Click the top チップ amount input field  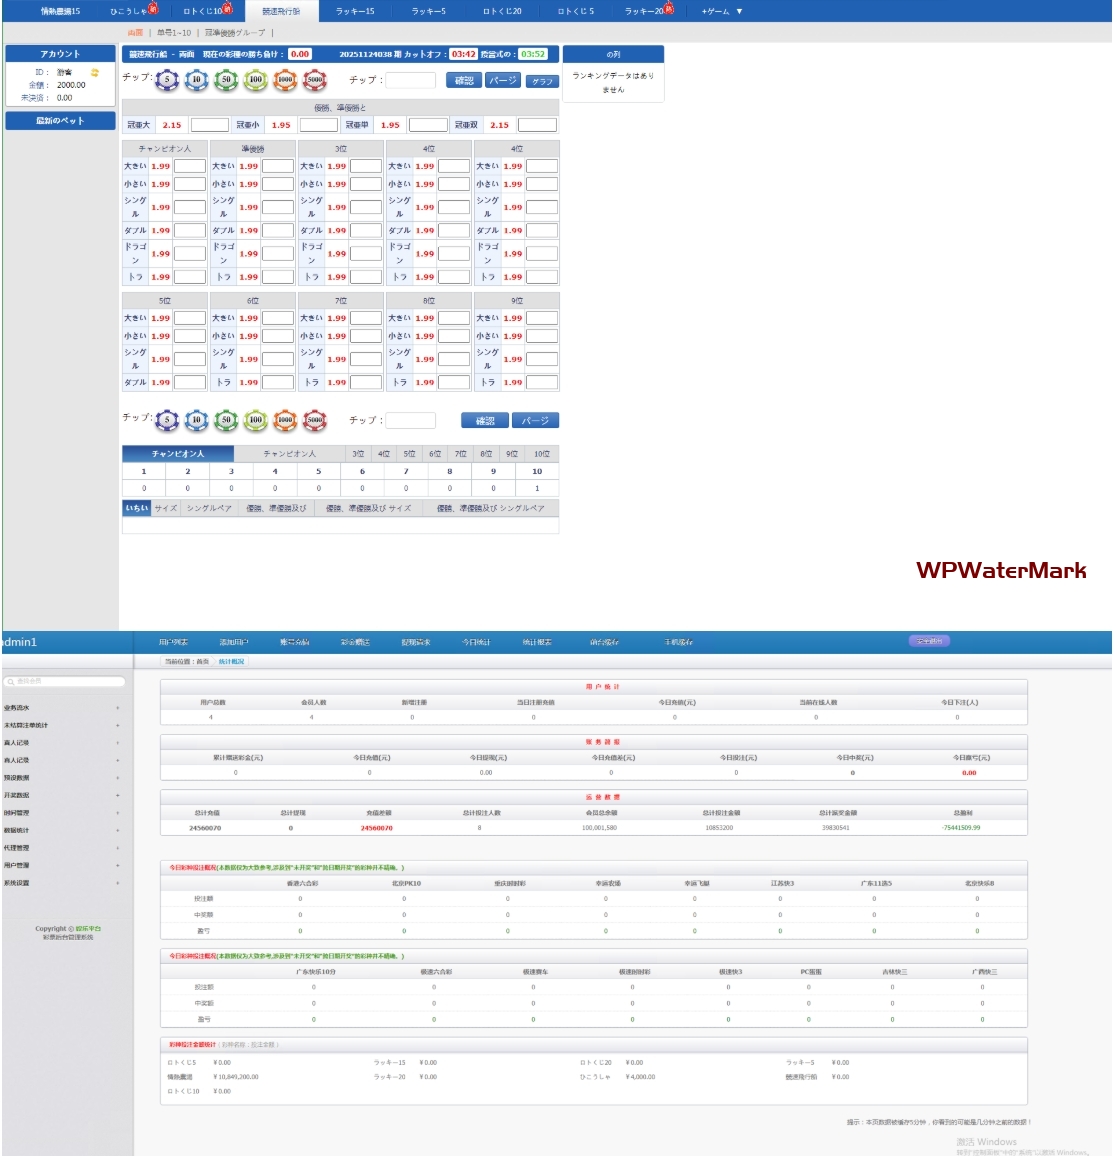(411, 80)
